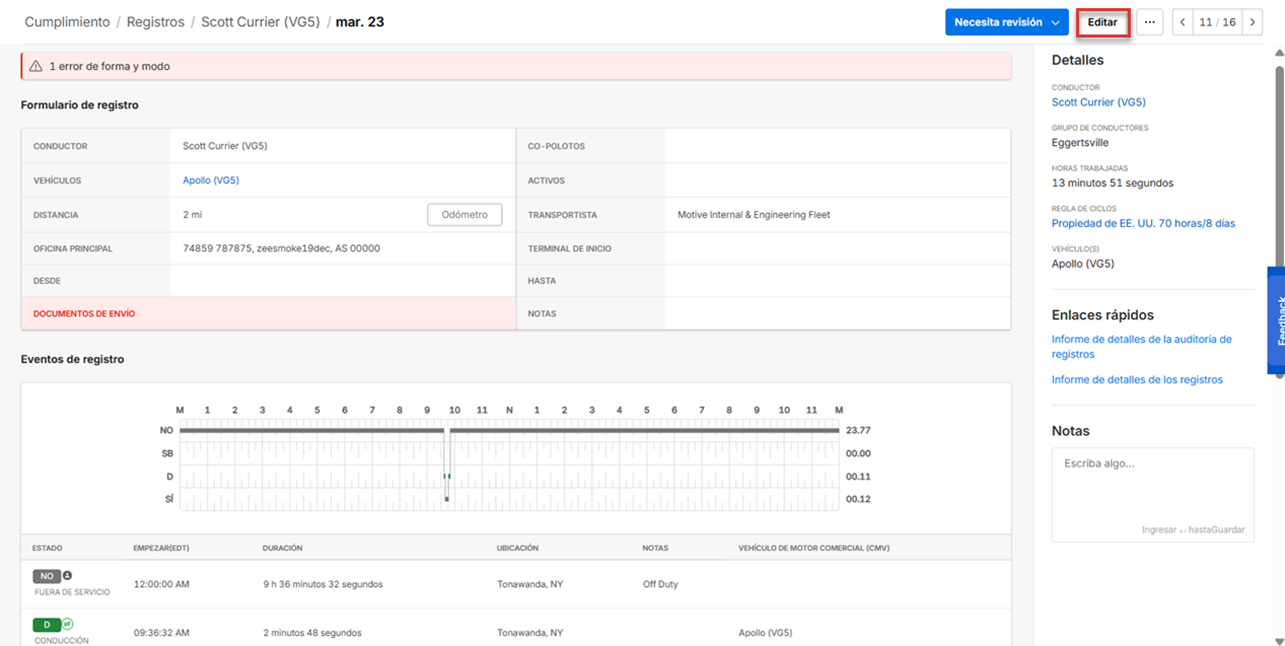Open Informe de detalles de los registros
The image size is (1285, 646).
pyautogui.click(x=1136, y=379)
